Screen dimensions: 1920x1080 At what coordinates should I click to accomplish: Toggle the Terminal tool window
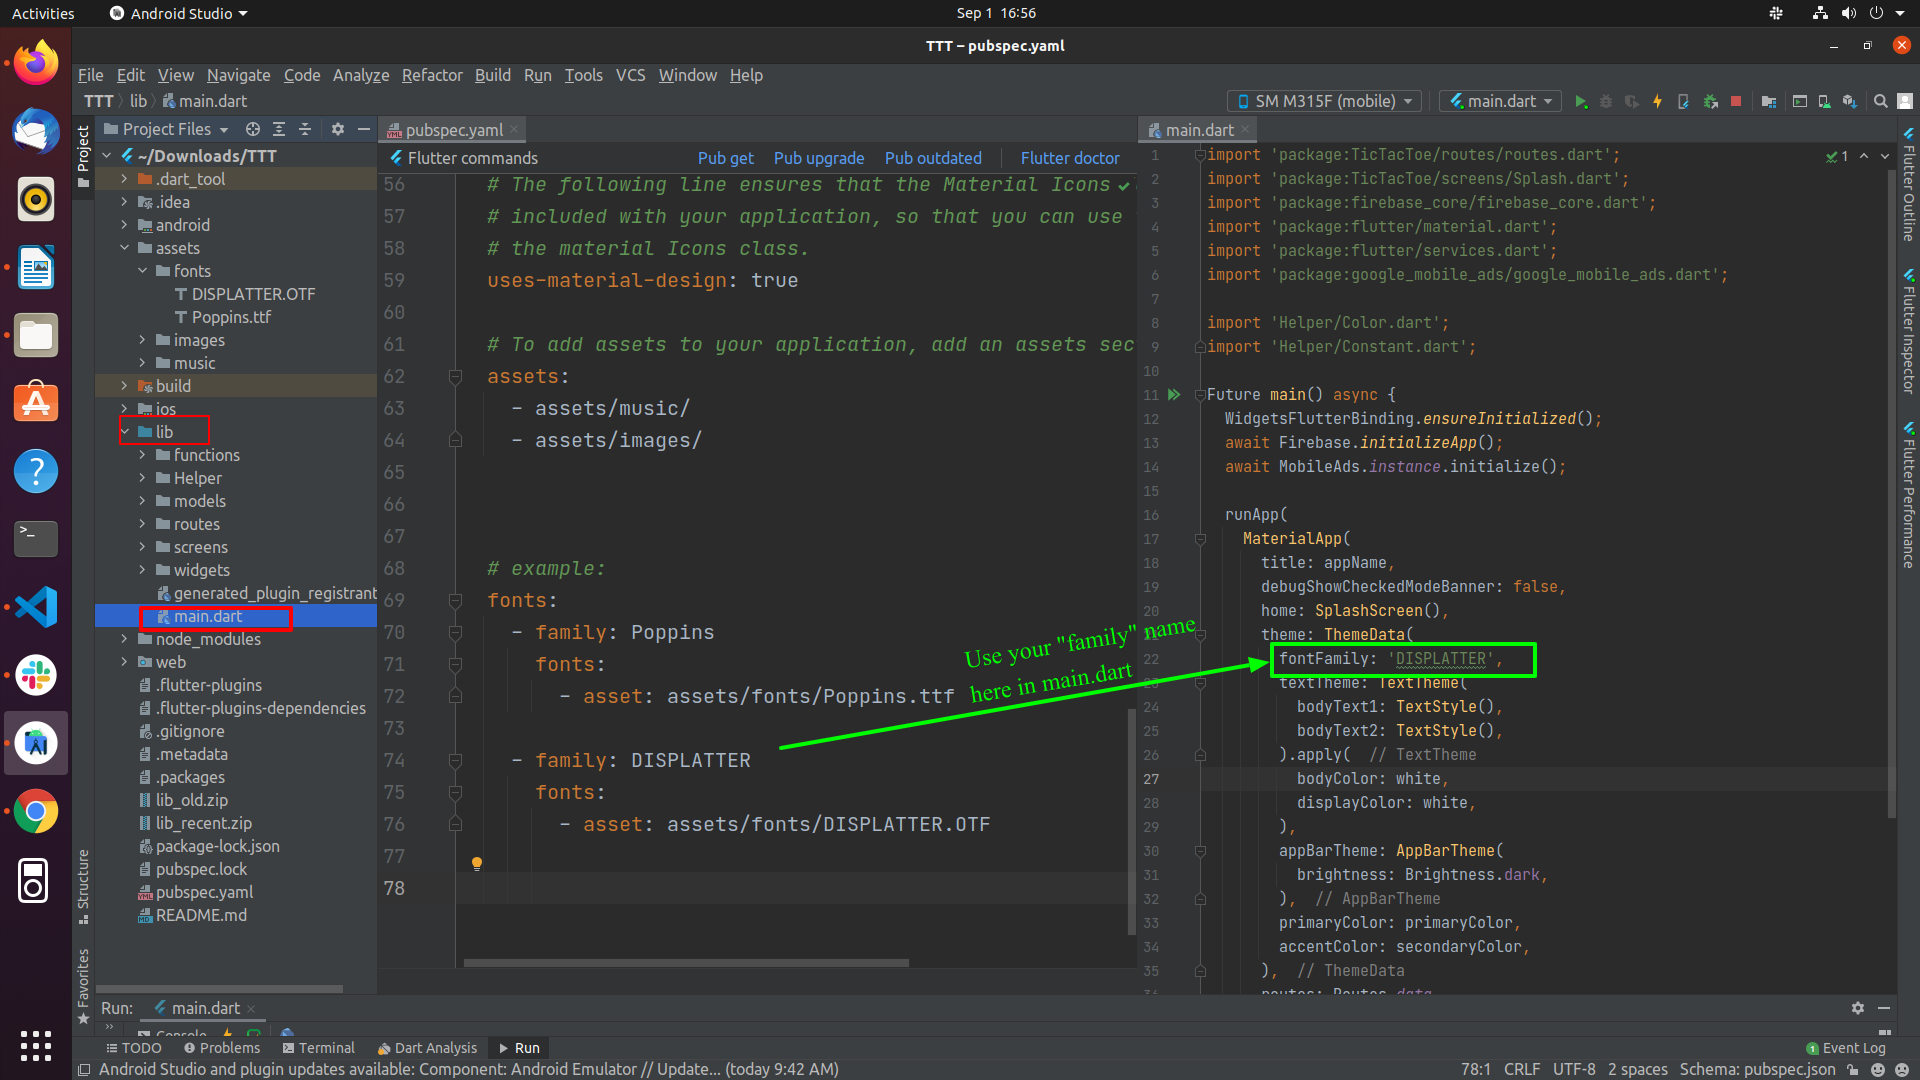coord(318,1048)
